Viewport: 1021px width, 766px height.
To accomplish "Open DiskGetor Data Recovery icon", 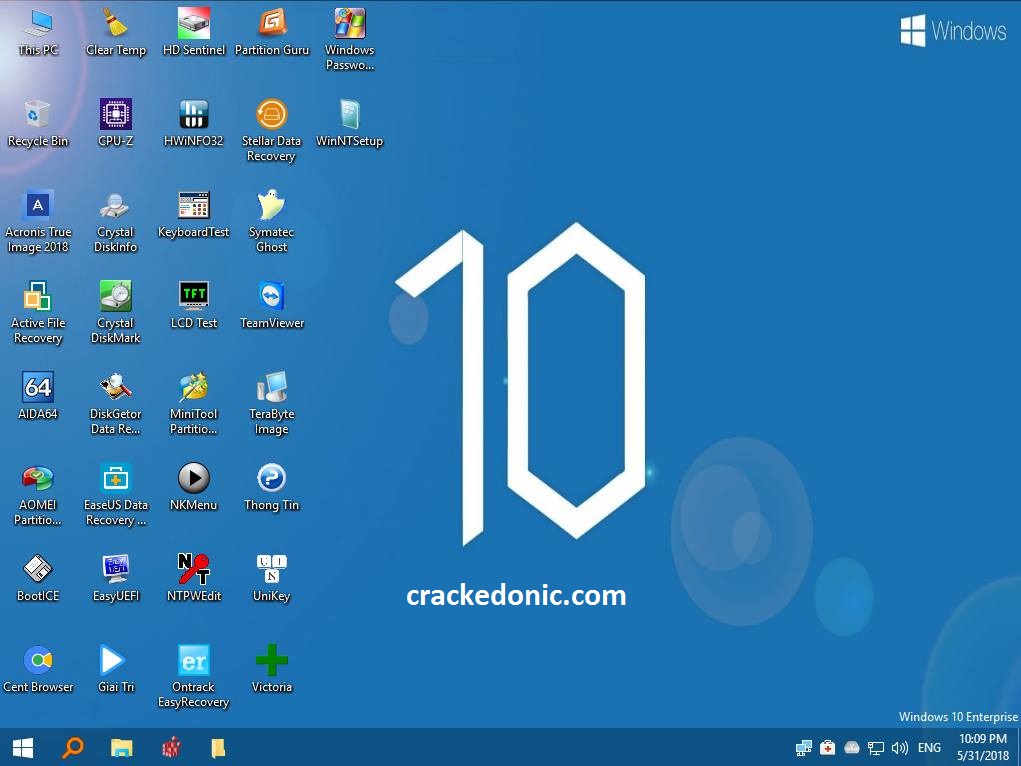I will point(116,404).
